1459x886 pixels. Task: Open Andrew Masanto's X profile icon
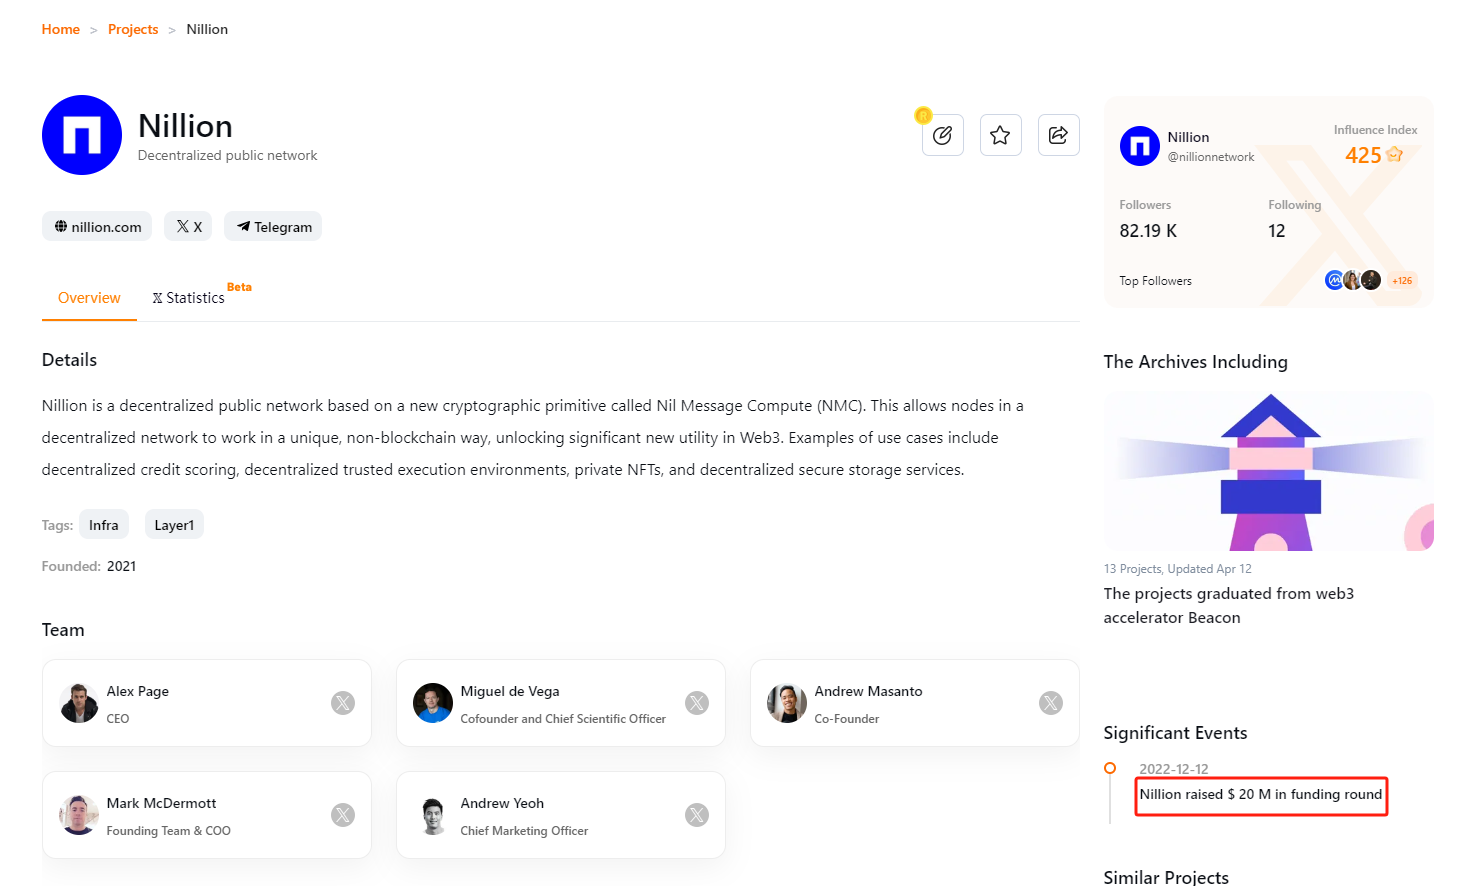[1051, 703]
